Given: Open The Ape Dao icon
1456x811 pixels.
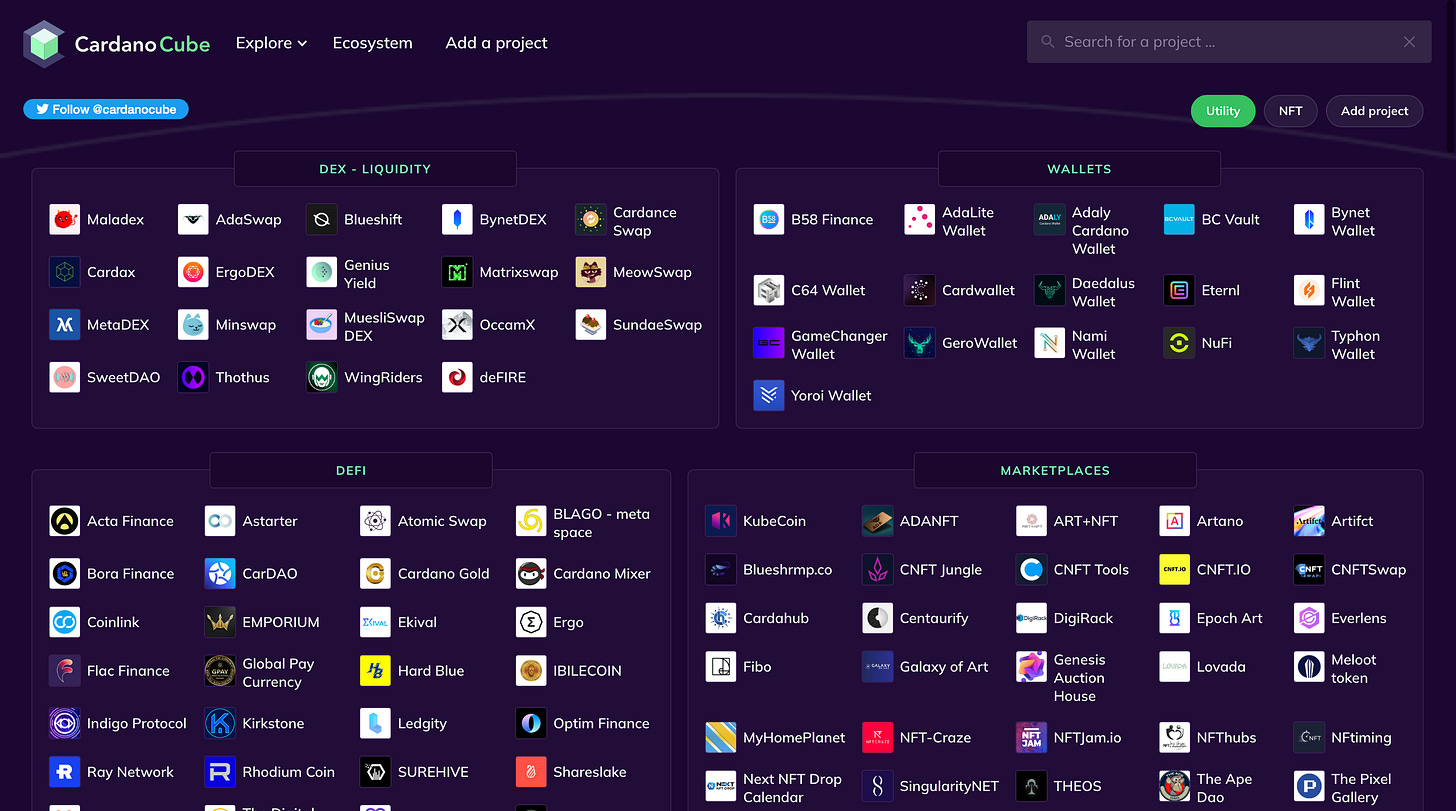Looking at the screenshot, I should click(1175, 786).
